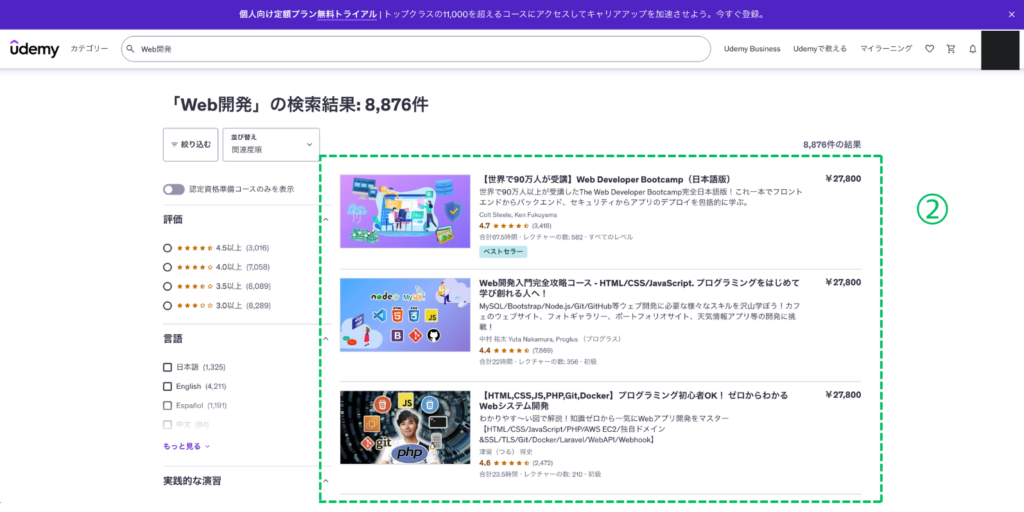Select the 4.5以上 rating radio button
Image resolution: width=1024 pixels, height=512 pixels.
(x=167, y=248)
